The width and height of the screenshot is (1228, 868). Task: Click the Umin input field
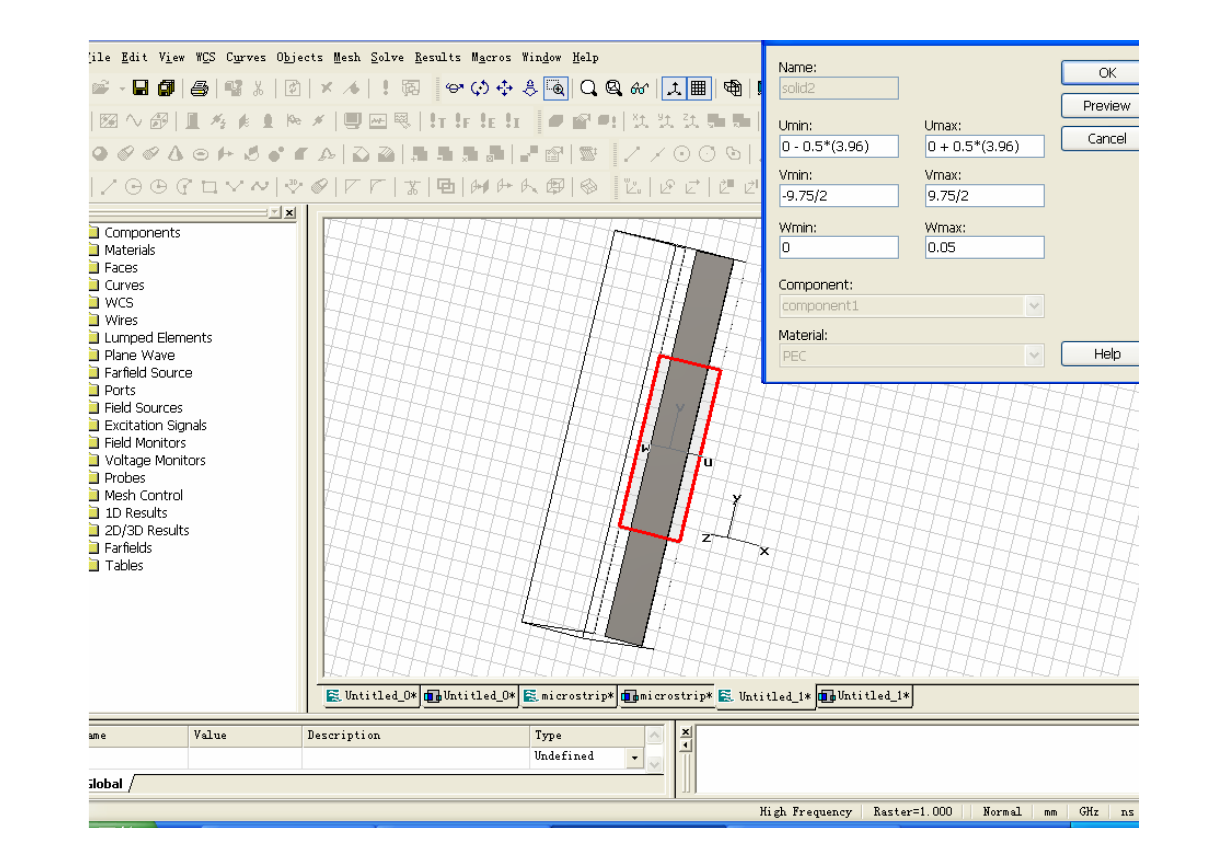click(839, 146)
